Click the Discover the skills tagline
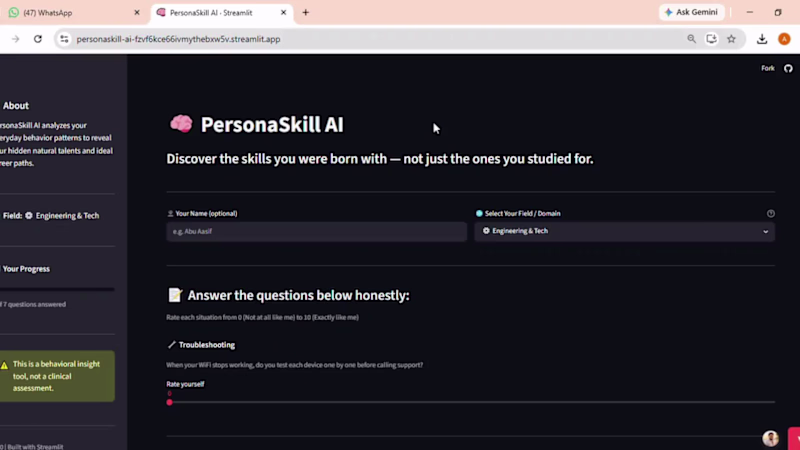The width and height of the screenshot is (800, 450). (380, 159)
